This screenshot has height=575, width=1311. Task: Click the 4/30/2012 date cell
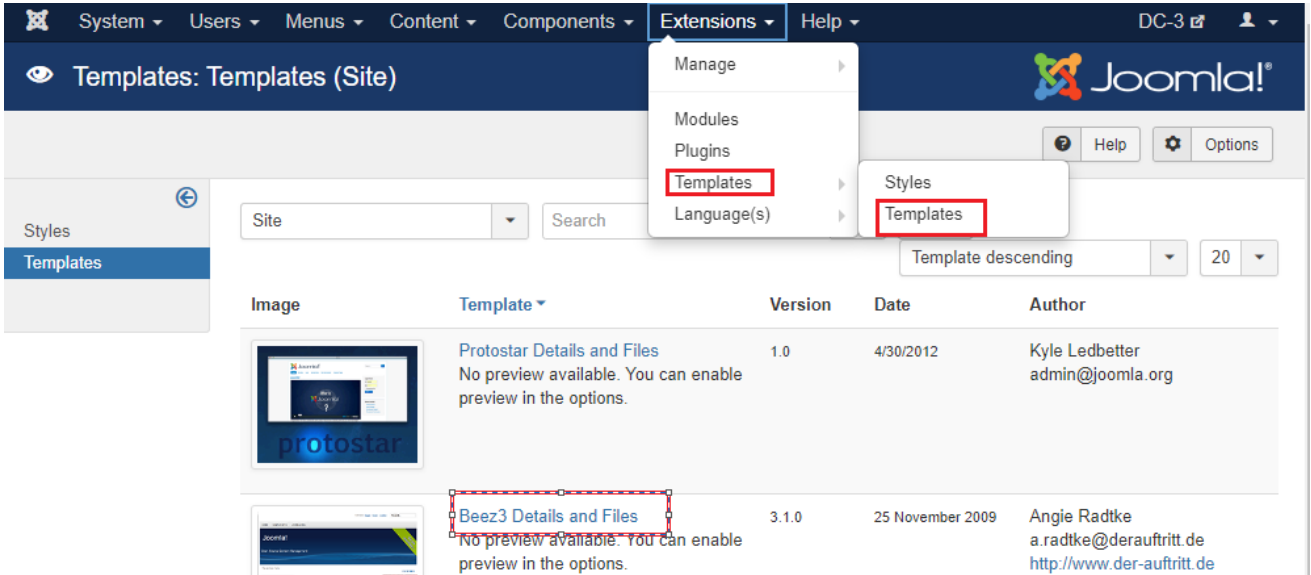point(906,352)
